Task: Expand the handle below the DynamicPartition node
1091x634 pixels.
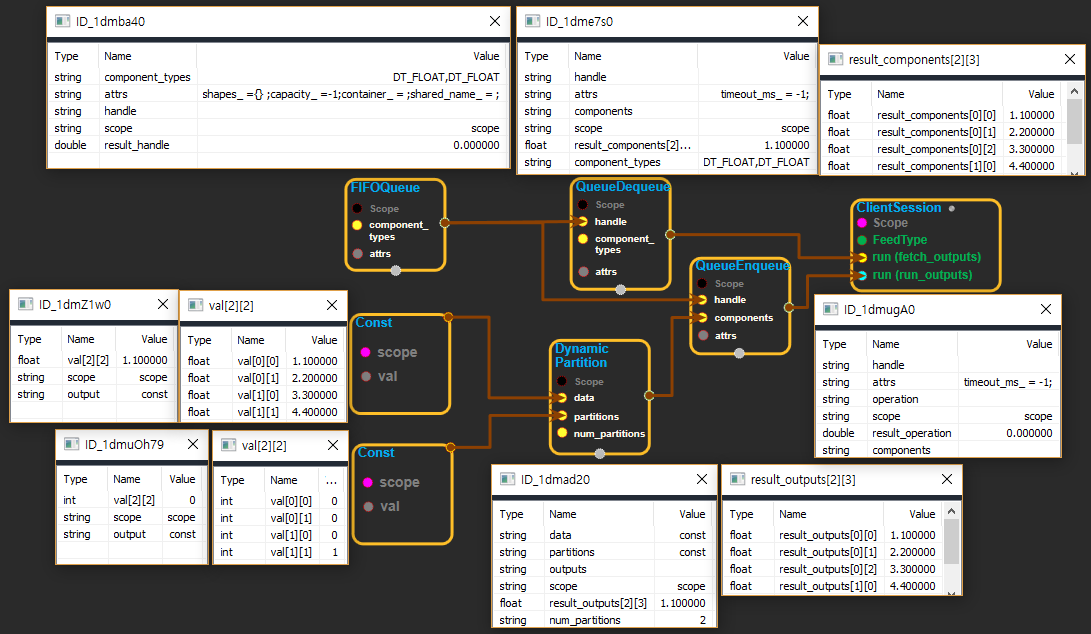Action: pyautogui.click(x=599, y=453)
